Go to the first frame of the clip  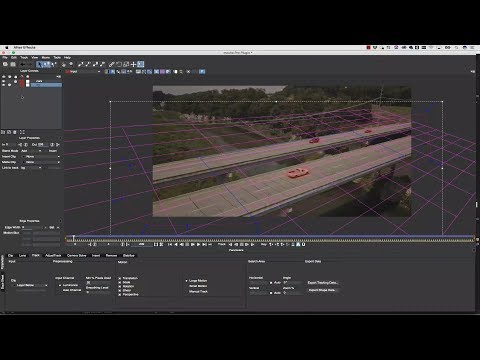coord(170,244)
